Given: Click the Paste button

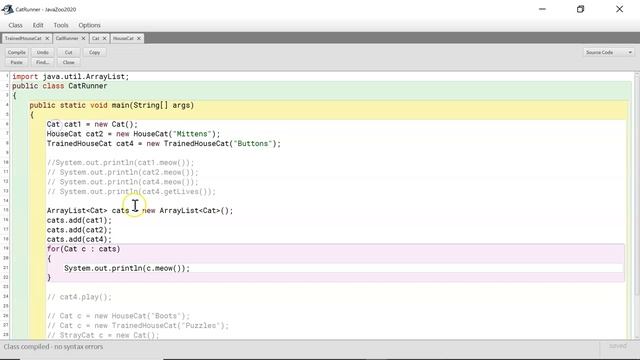Looking at the screenshot, I should [x=17, y=62].
